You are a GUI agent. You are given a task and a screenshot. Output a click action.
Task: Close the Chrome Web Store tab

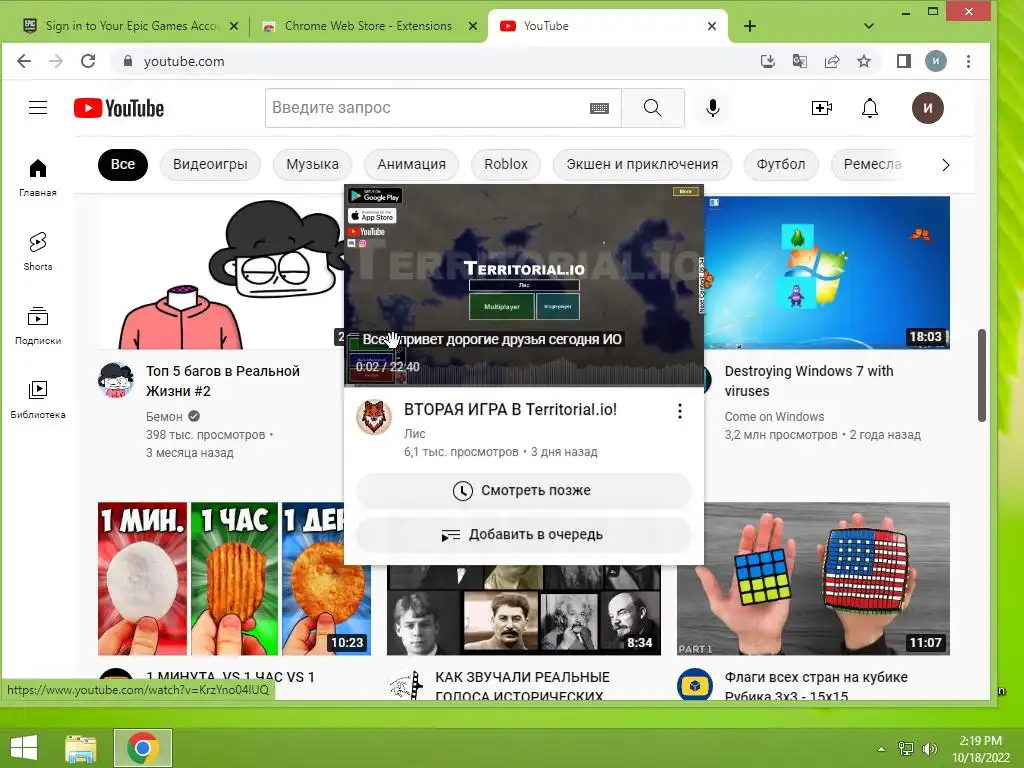tap(473, 26)
